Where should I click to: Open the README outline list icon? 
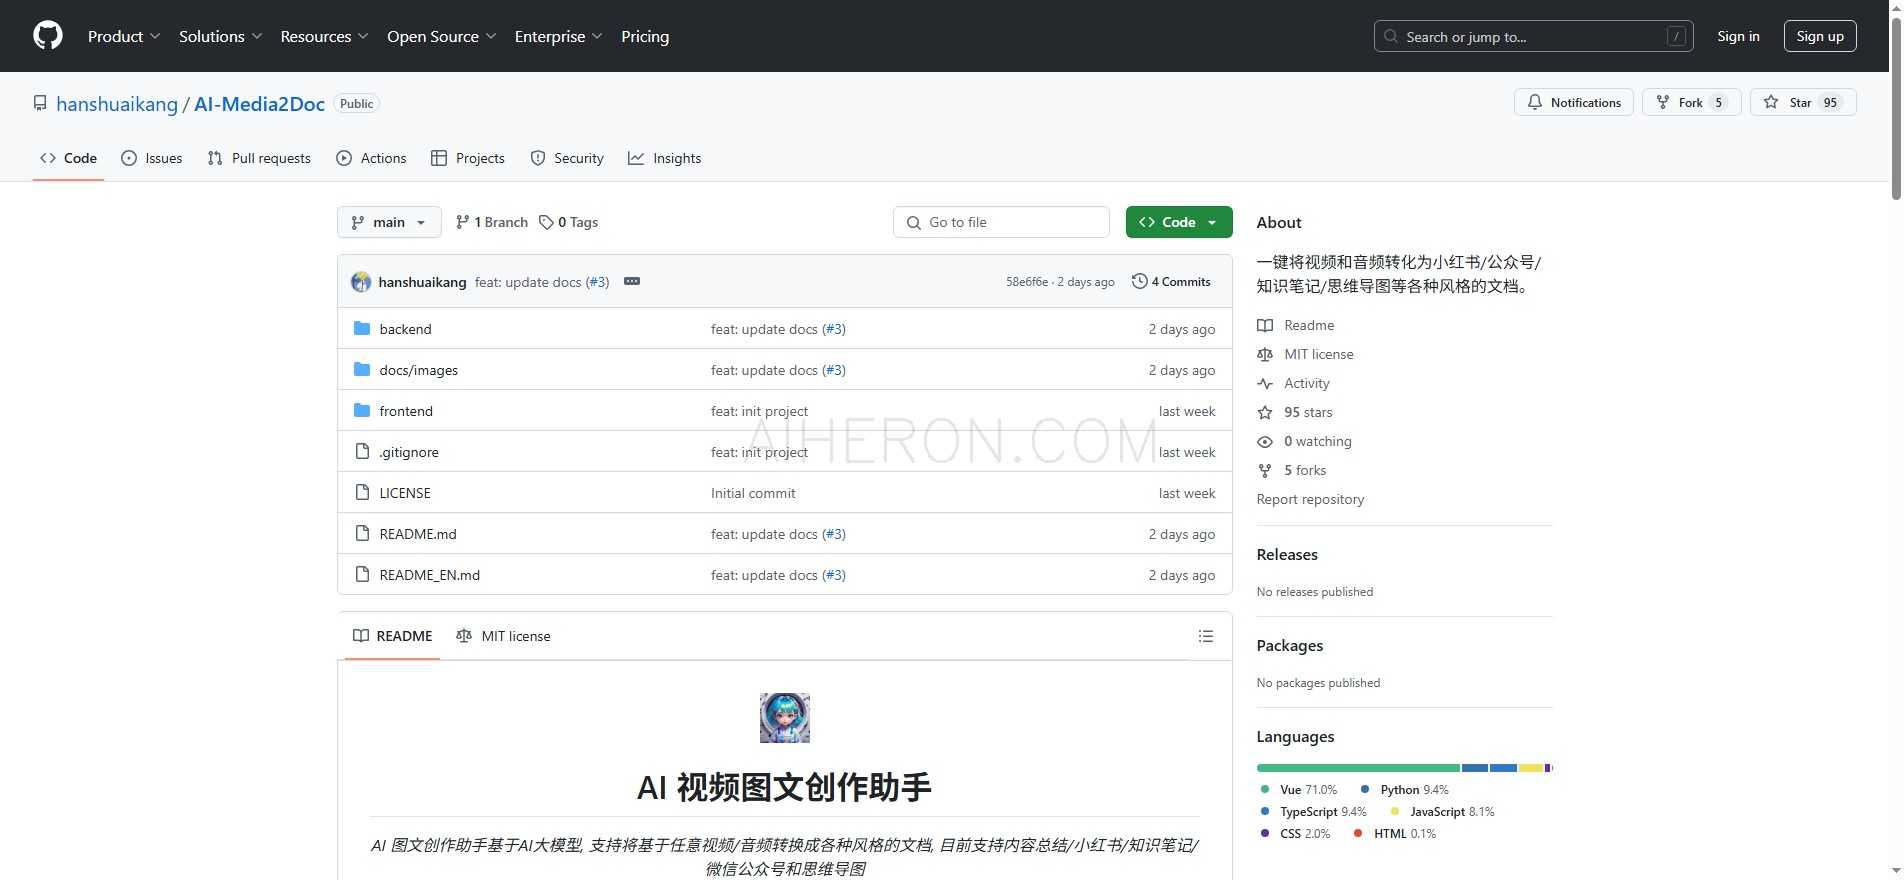[x=1206, y=636]
